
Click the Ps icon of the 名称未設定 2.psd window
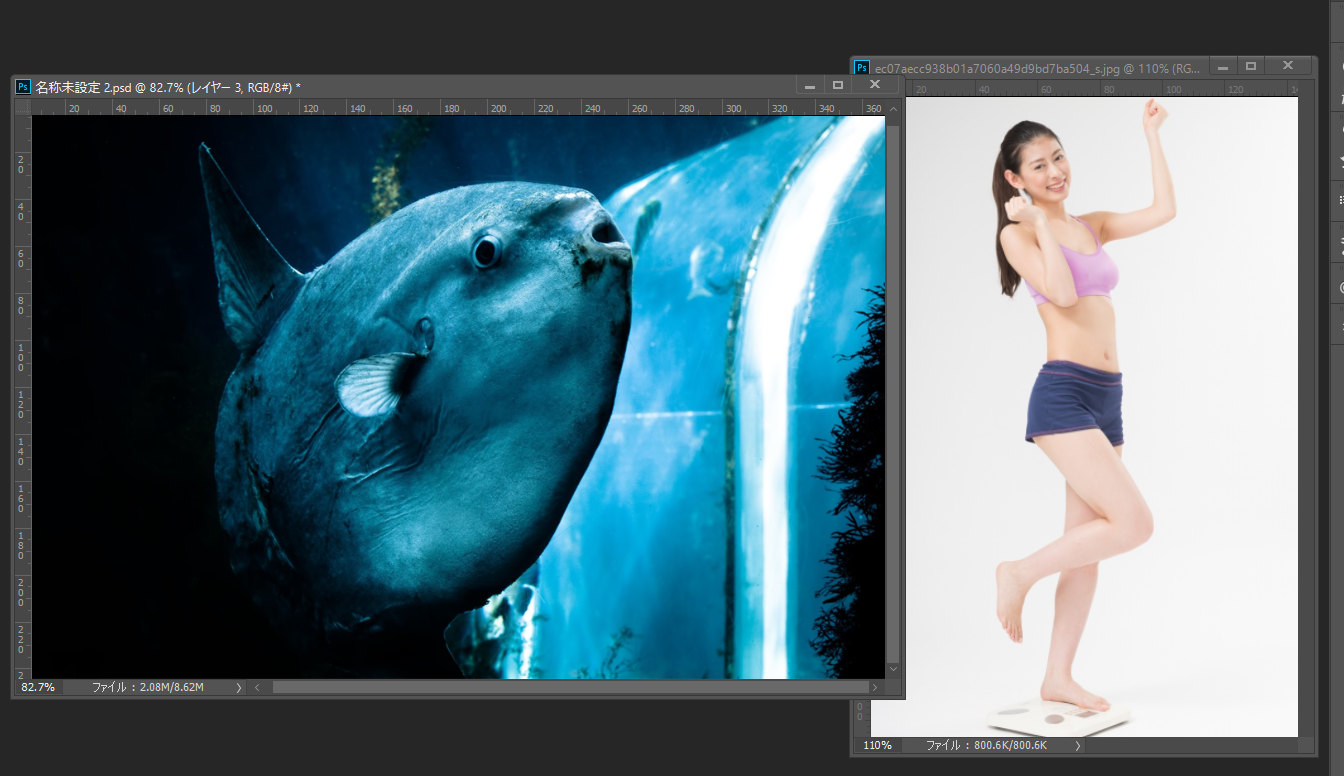pos(23,87)
